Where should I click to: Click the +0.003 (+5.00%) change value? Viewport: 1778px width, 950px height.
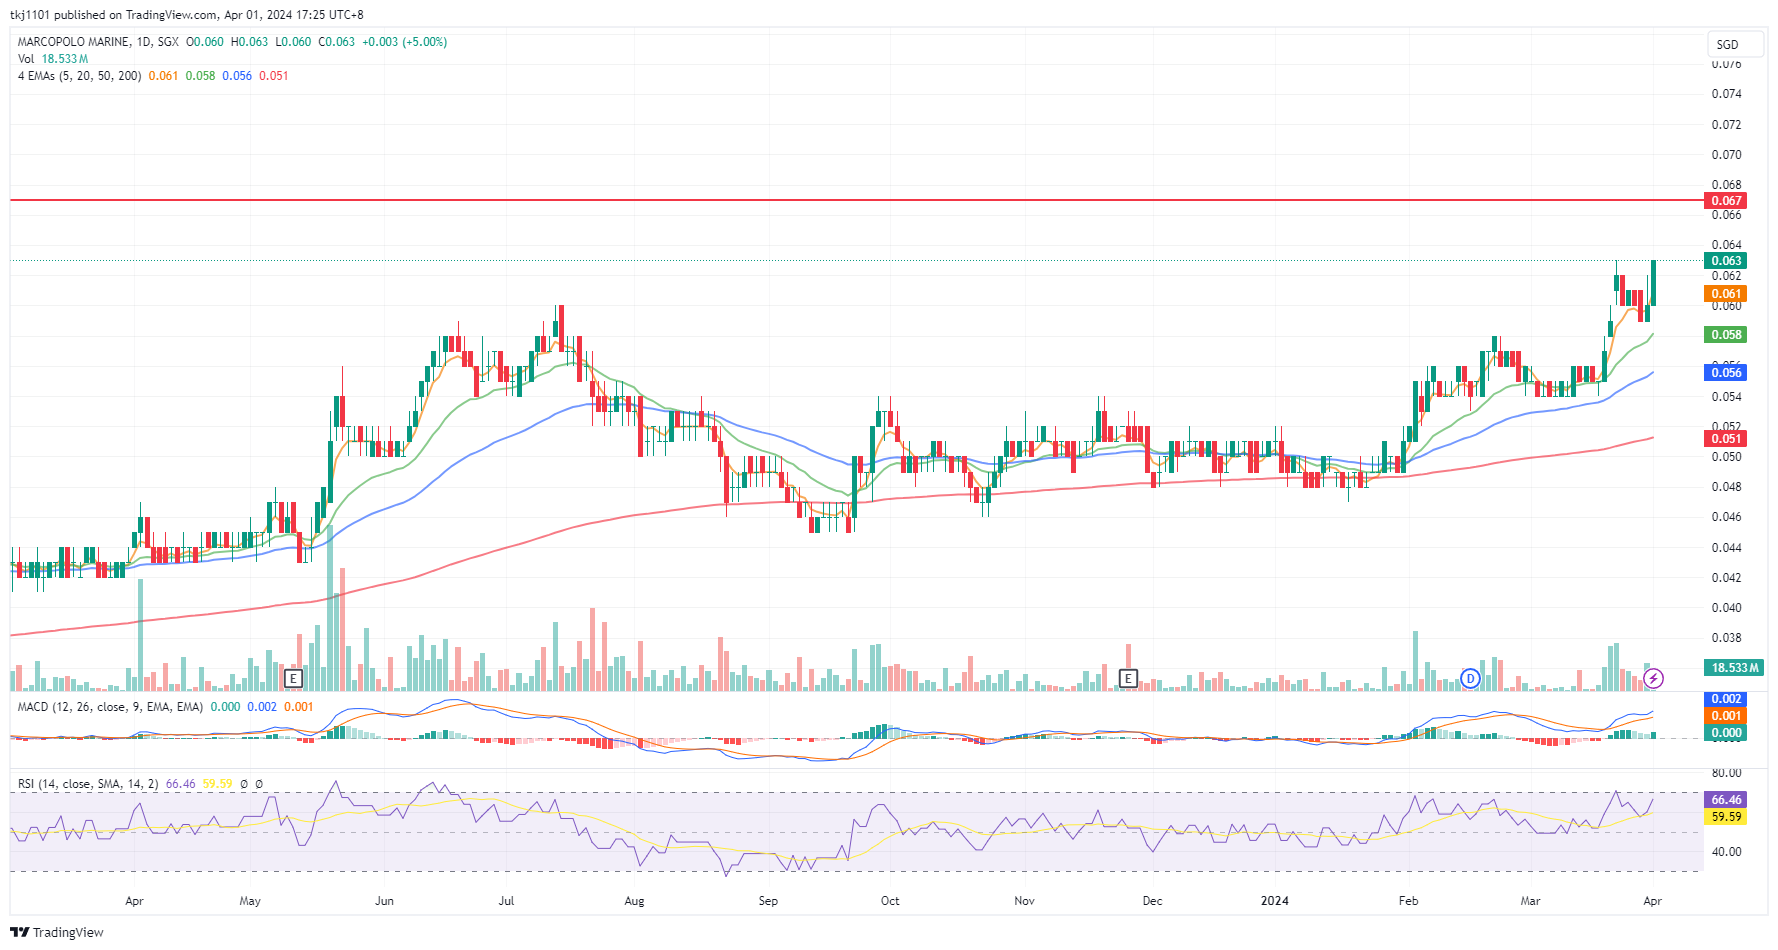[x=404, y=42]
